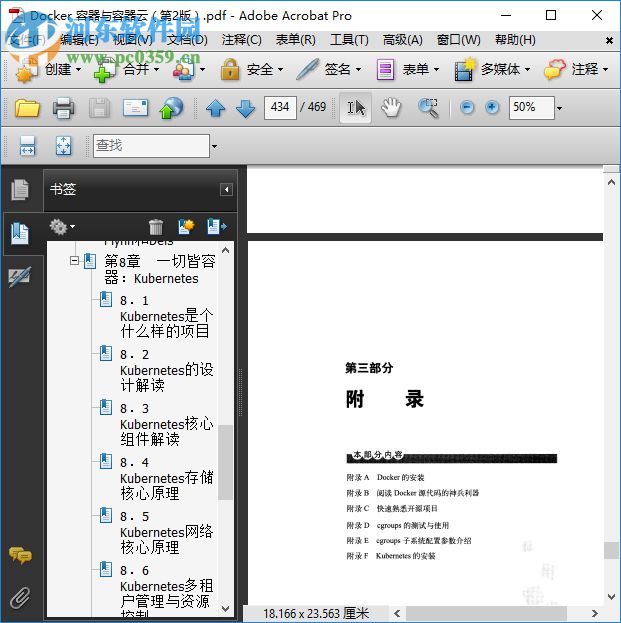This screenshot has width=621, height=623.
Task: Collapse the bookmarks panel arrow button
Action: (x=226, y=190)
